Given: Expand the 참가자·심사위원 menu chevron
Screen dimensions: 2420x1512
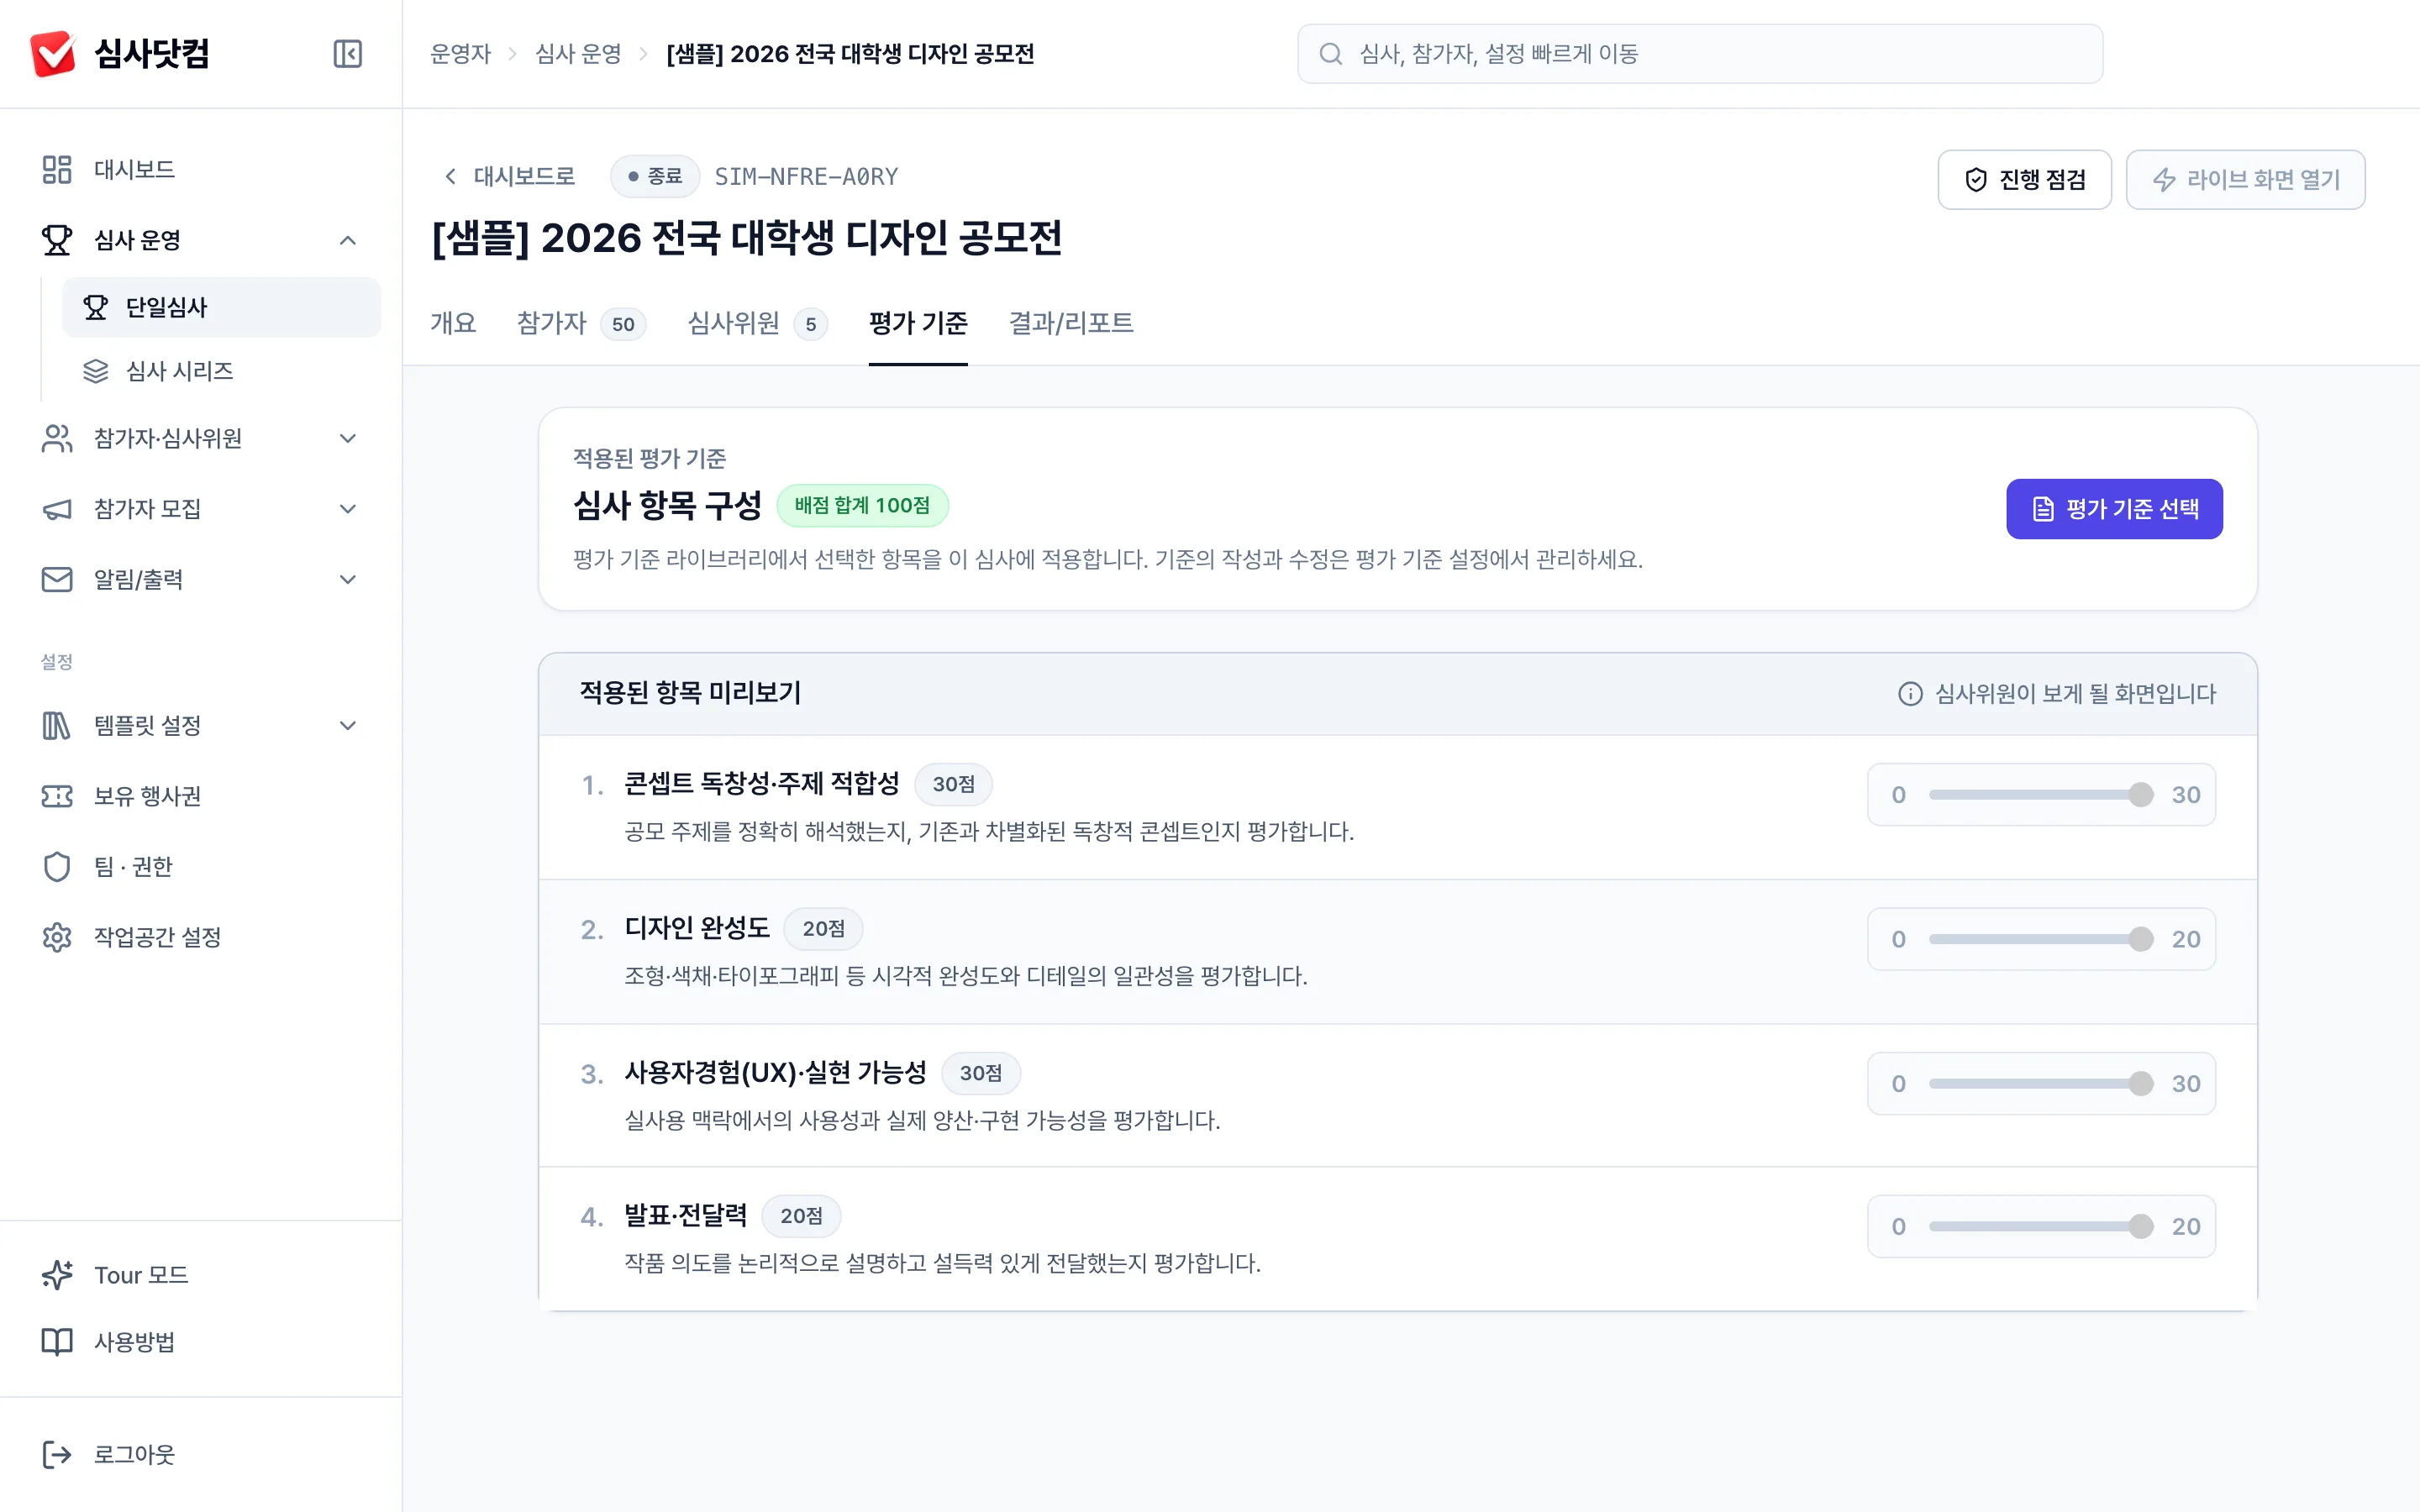Looking at the screenshot, I should [348, 438].
